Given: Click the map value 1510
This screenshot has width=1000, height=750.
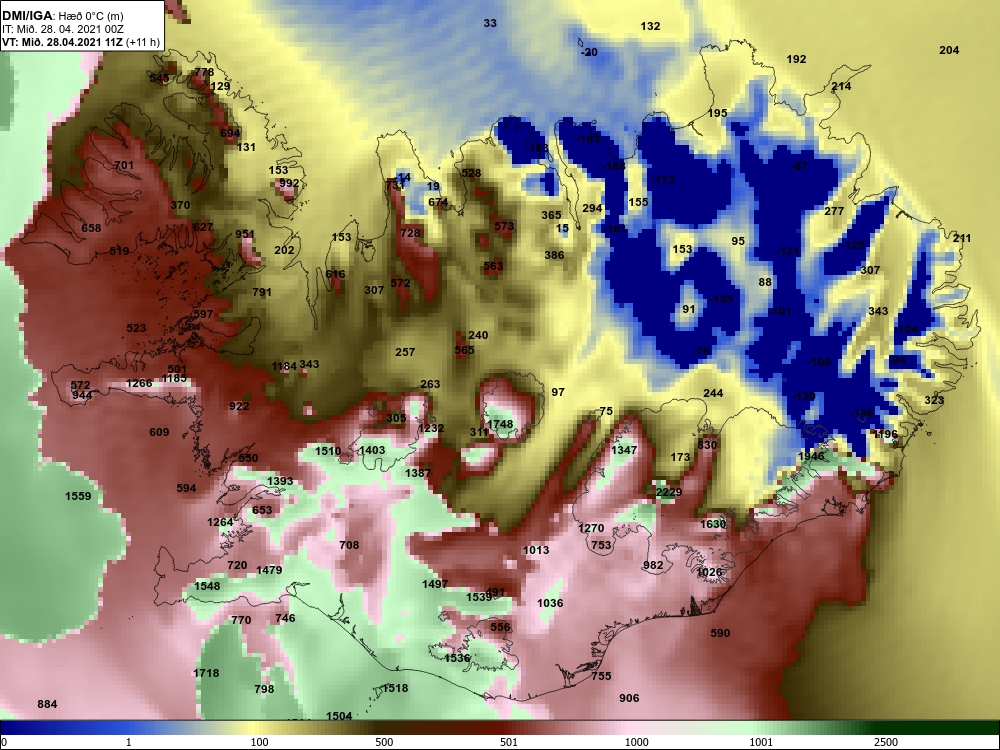Looking at the screenshot, I should [328, 451].
